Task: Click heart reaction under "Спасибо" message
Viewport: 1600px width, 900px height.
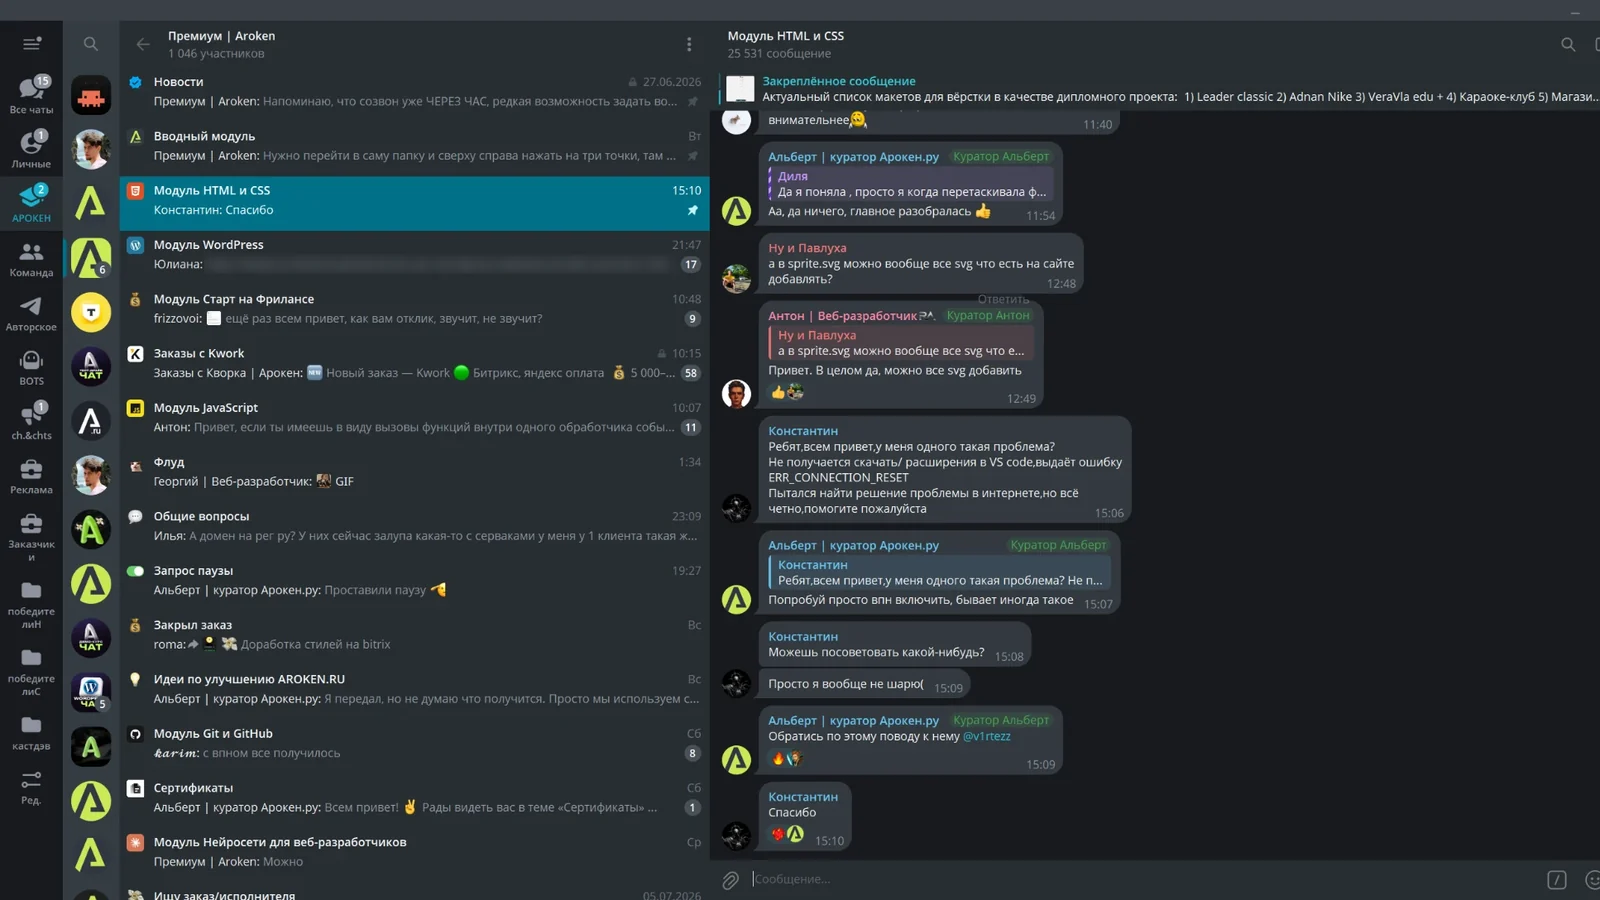Action: [778, 834]
